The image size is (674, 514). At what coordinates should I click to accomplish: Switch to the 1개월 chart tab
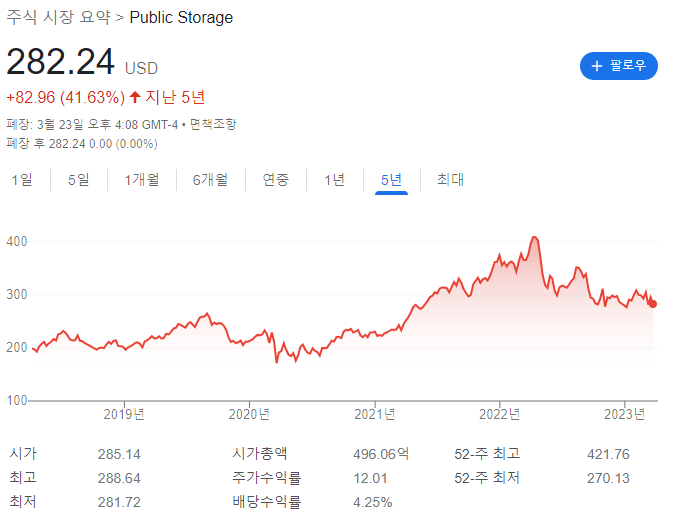pyautogui.click(x=142, y=179)
